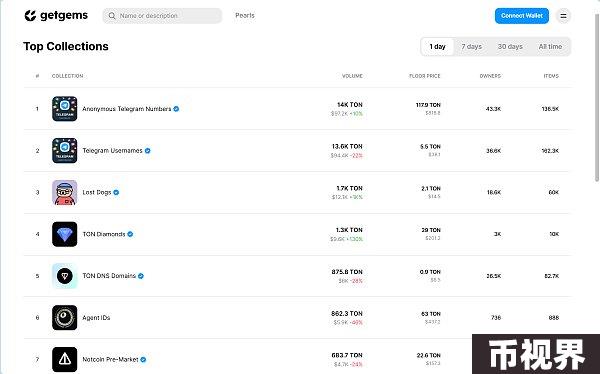The width and height of the screenshot is (600, 374).
Task: Open the Agent IDs collection icon
Action: [65, 317]
